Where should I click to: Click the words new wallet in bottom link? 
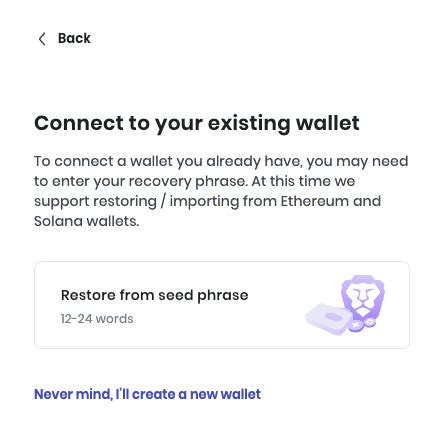click(x=225, y=394)
